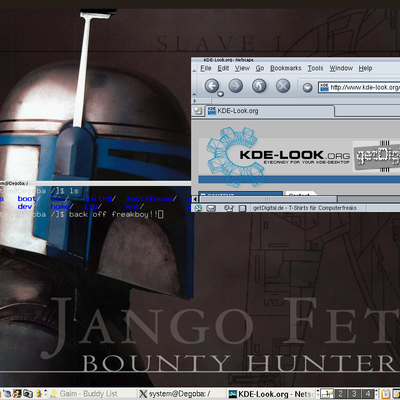Click the new tab icon left of tabs
Viewport: 400px width, 400px height.
coord(197,111)
